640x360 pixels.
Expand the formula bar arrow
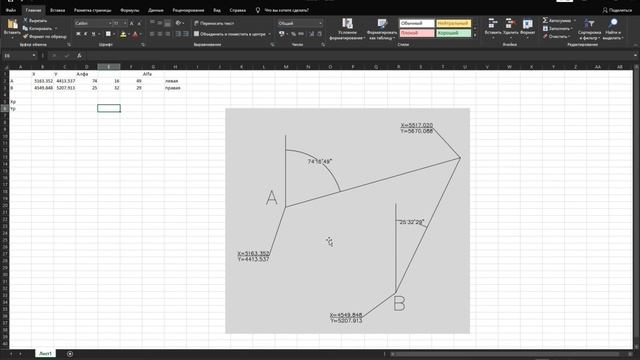pos(636,56)
